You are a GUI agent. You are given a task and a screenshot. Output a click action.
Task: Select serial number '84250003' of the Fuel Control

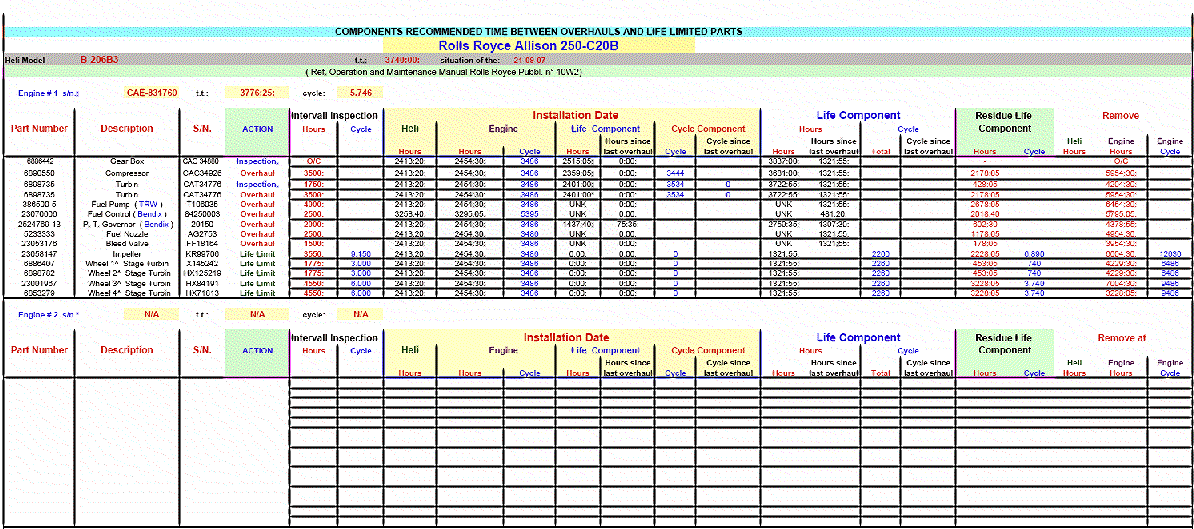pyautogui.click(x=202, y=216)
